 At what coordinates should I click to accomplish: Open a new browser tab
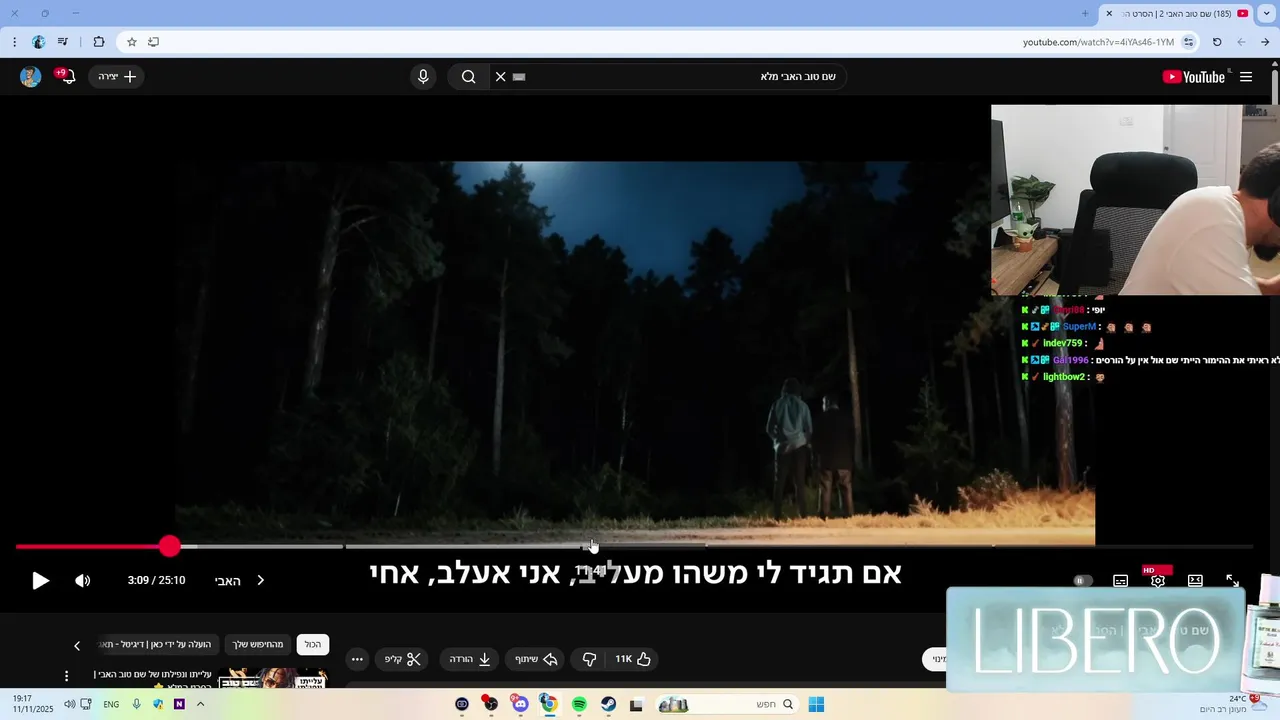1085,13
